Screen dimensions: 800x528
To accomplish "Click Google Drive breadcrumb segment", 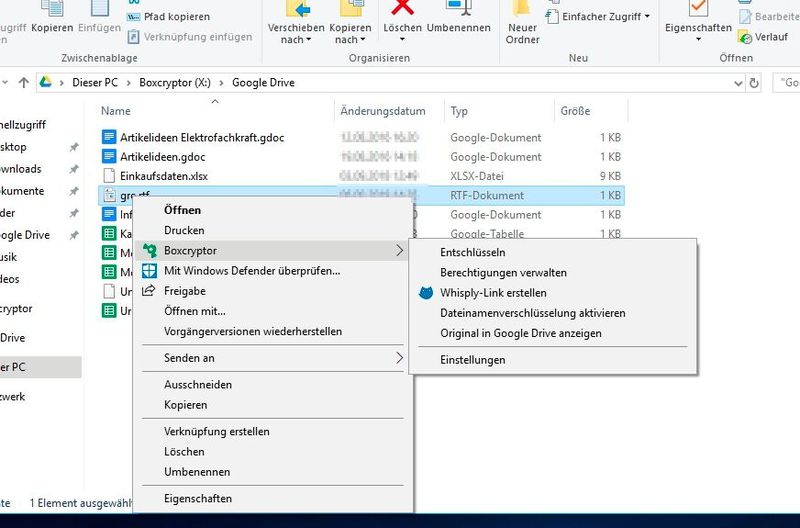I will [263, 83].
